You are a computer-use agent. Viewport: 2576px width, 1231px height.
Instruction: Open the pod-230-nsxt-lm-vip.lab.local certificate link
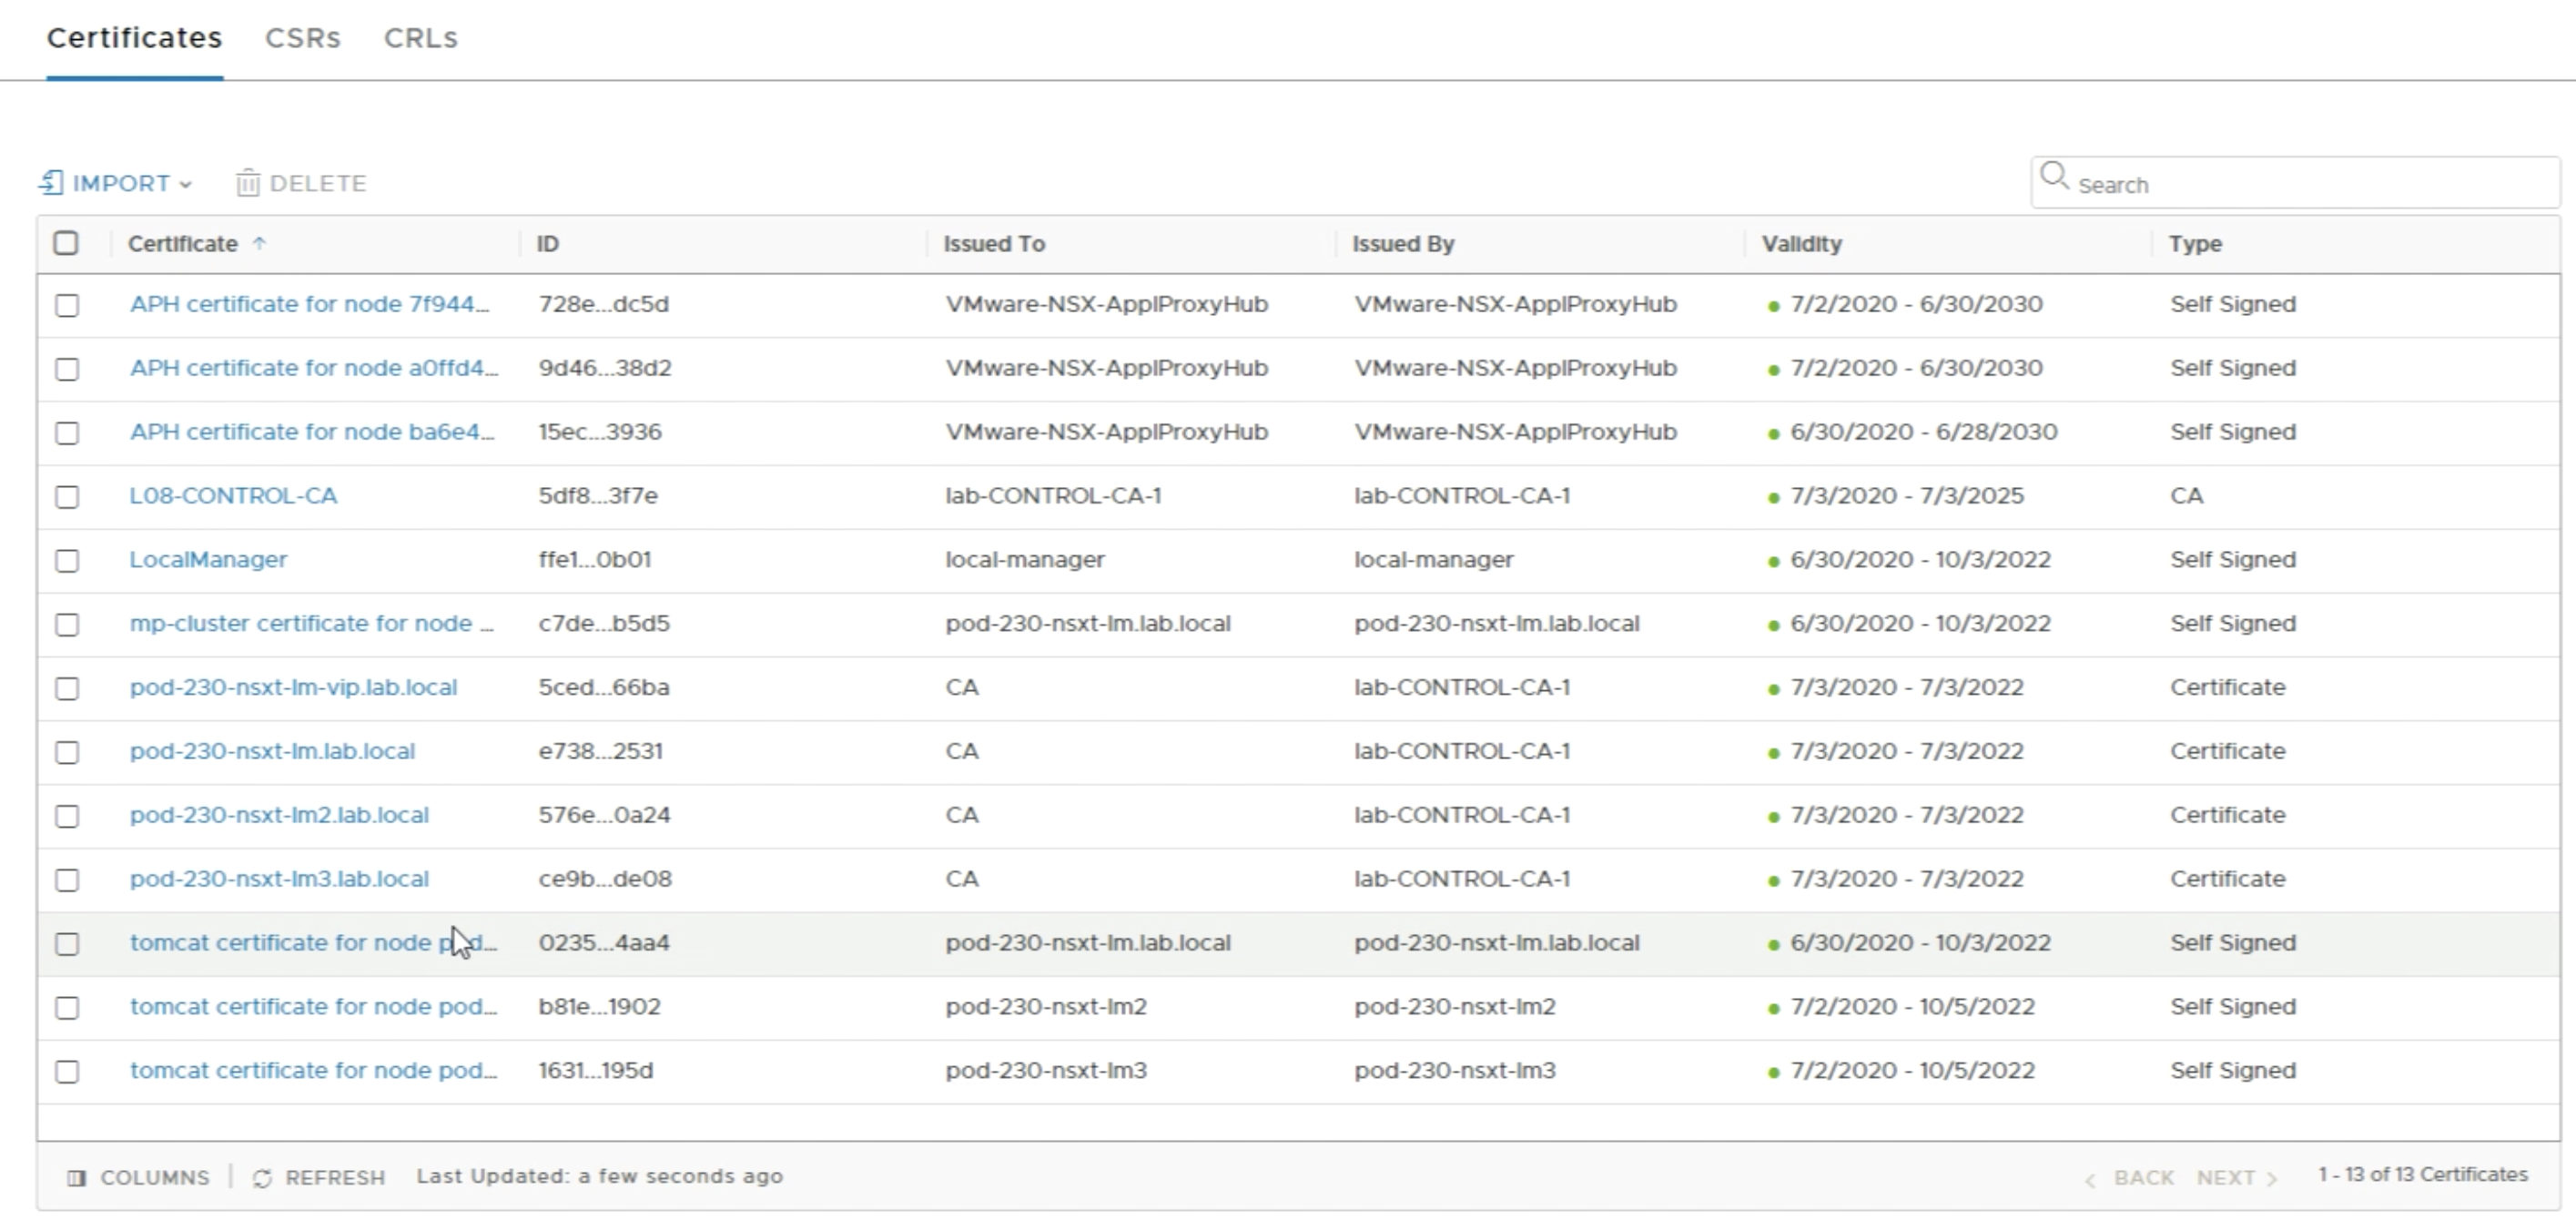[x=293, y=688]
